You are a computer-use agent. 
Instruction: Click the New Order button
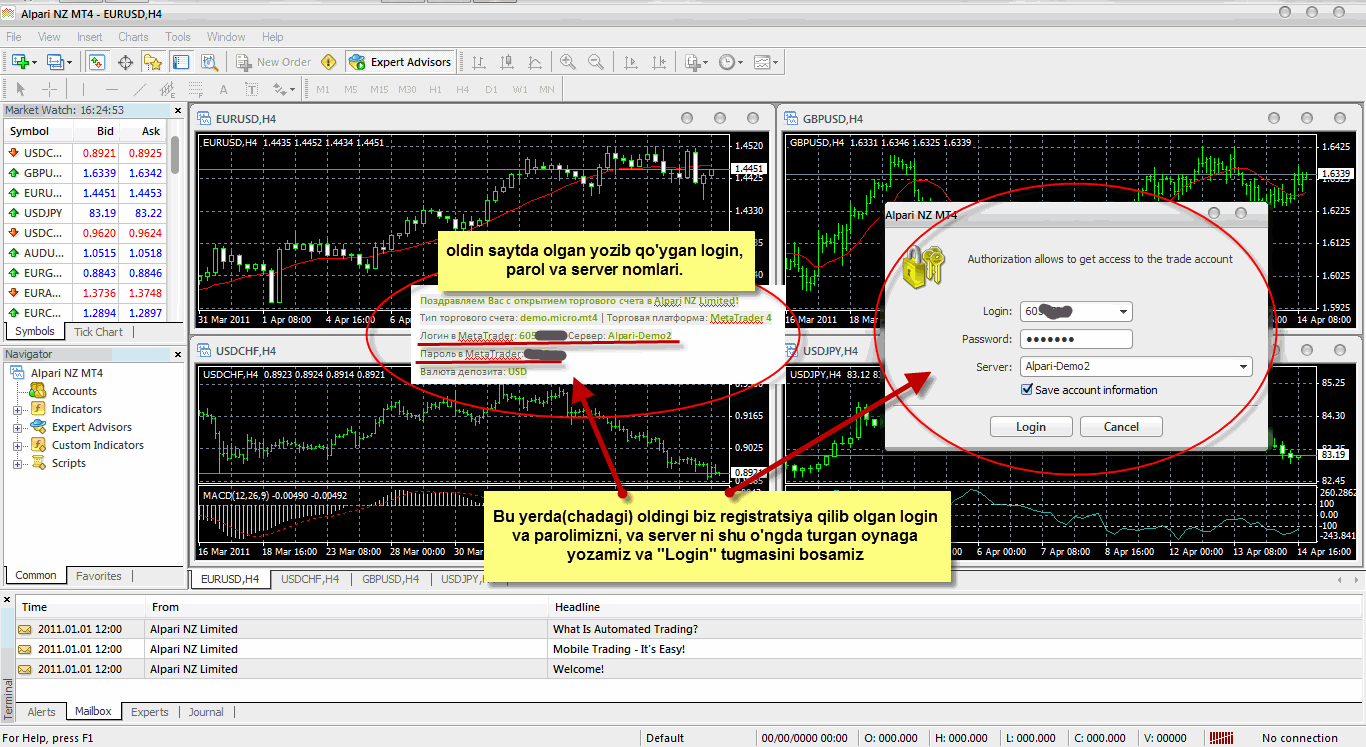tap(274, 62)
